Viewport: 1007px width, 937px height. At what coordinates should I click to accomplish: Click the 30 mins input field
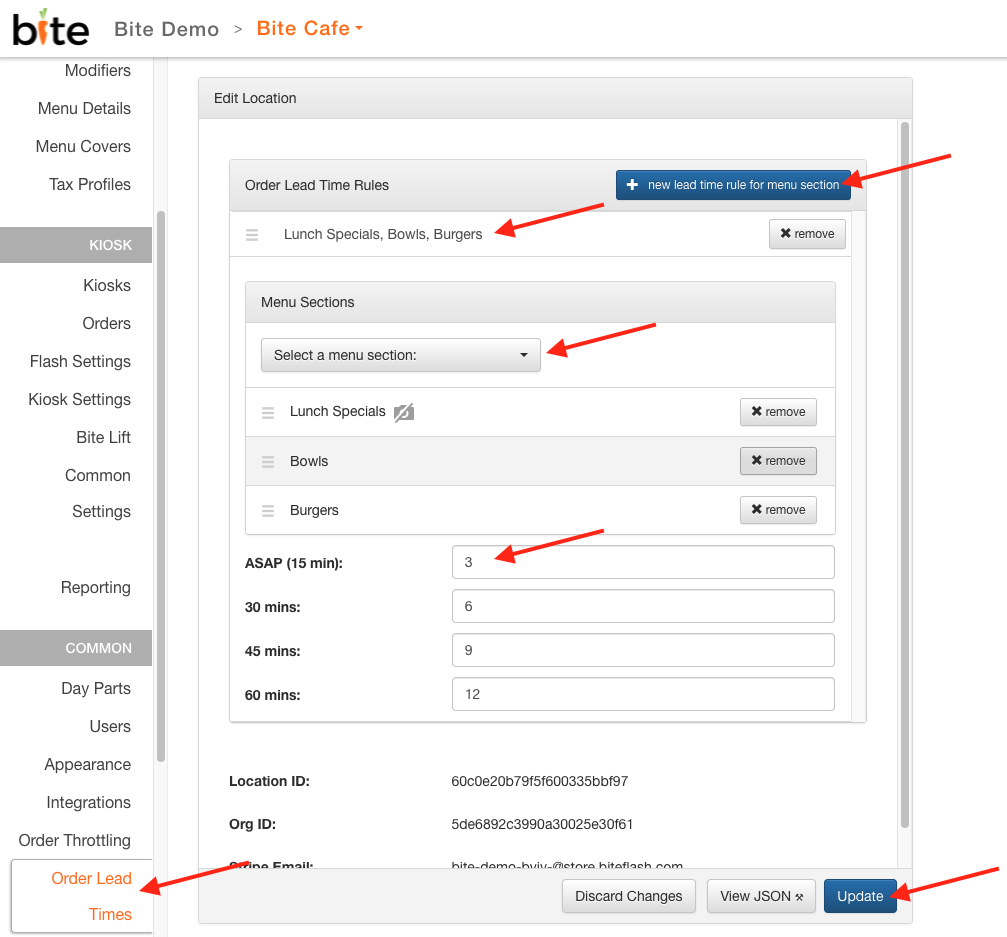643,606
